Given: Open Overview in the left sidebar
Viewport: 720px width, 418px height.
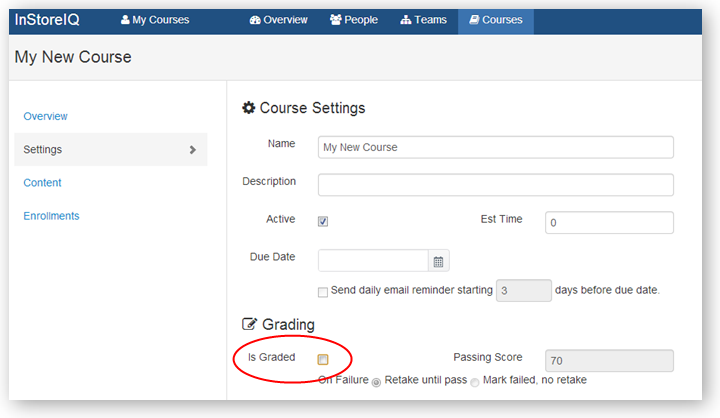Looking at the screenshot, I should pyautogui.click(x=46, y=116).
